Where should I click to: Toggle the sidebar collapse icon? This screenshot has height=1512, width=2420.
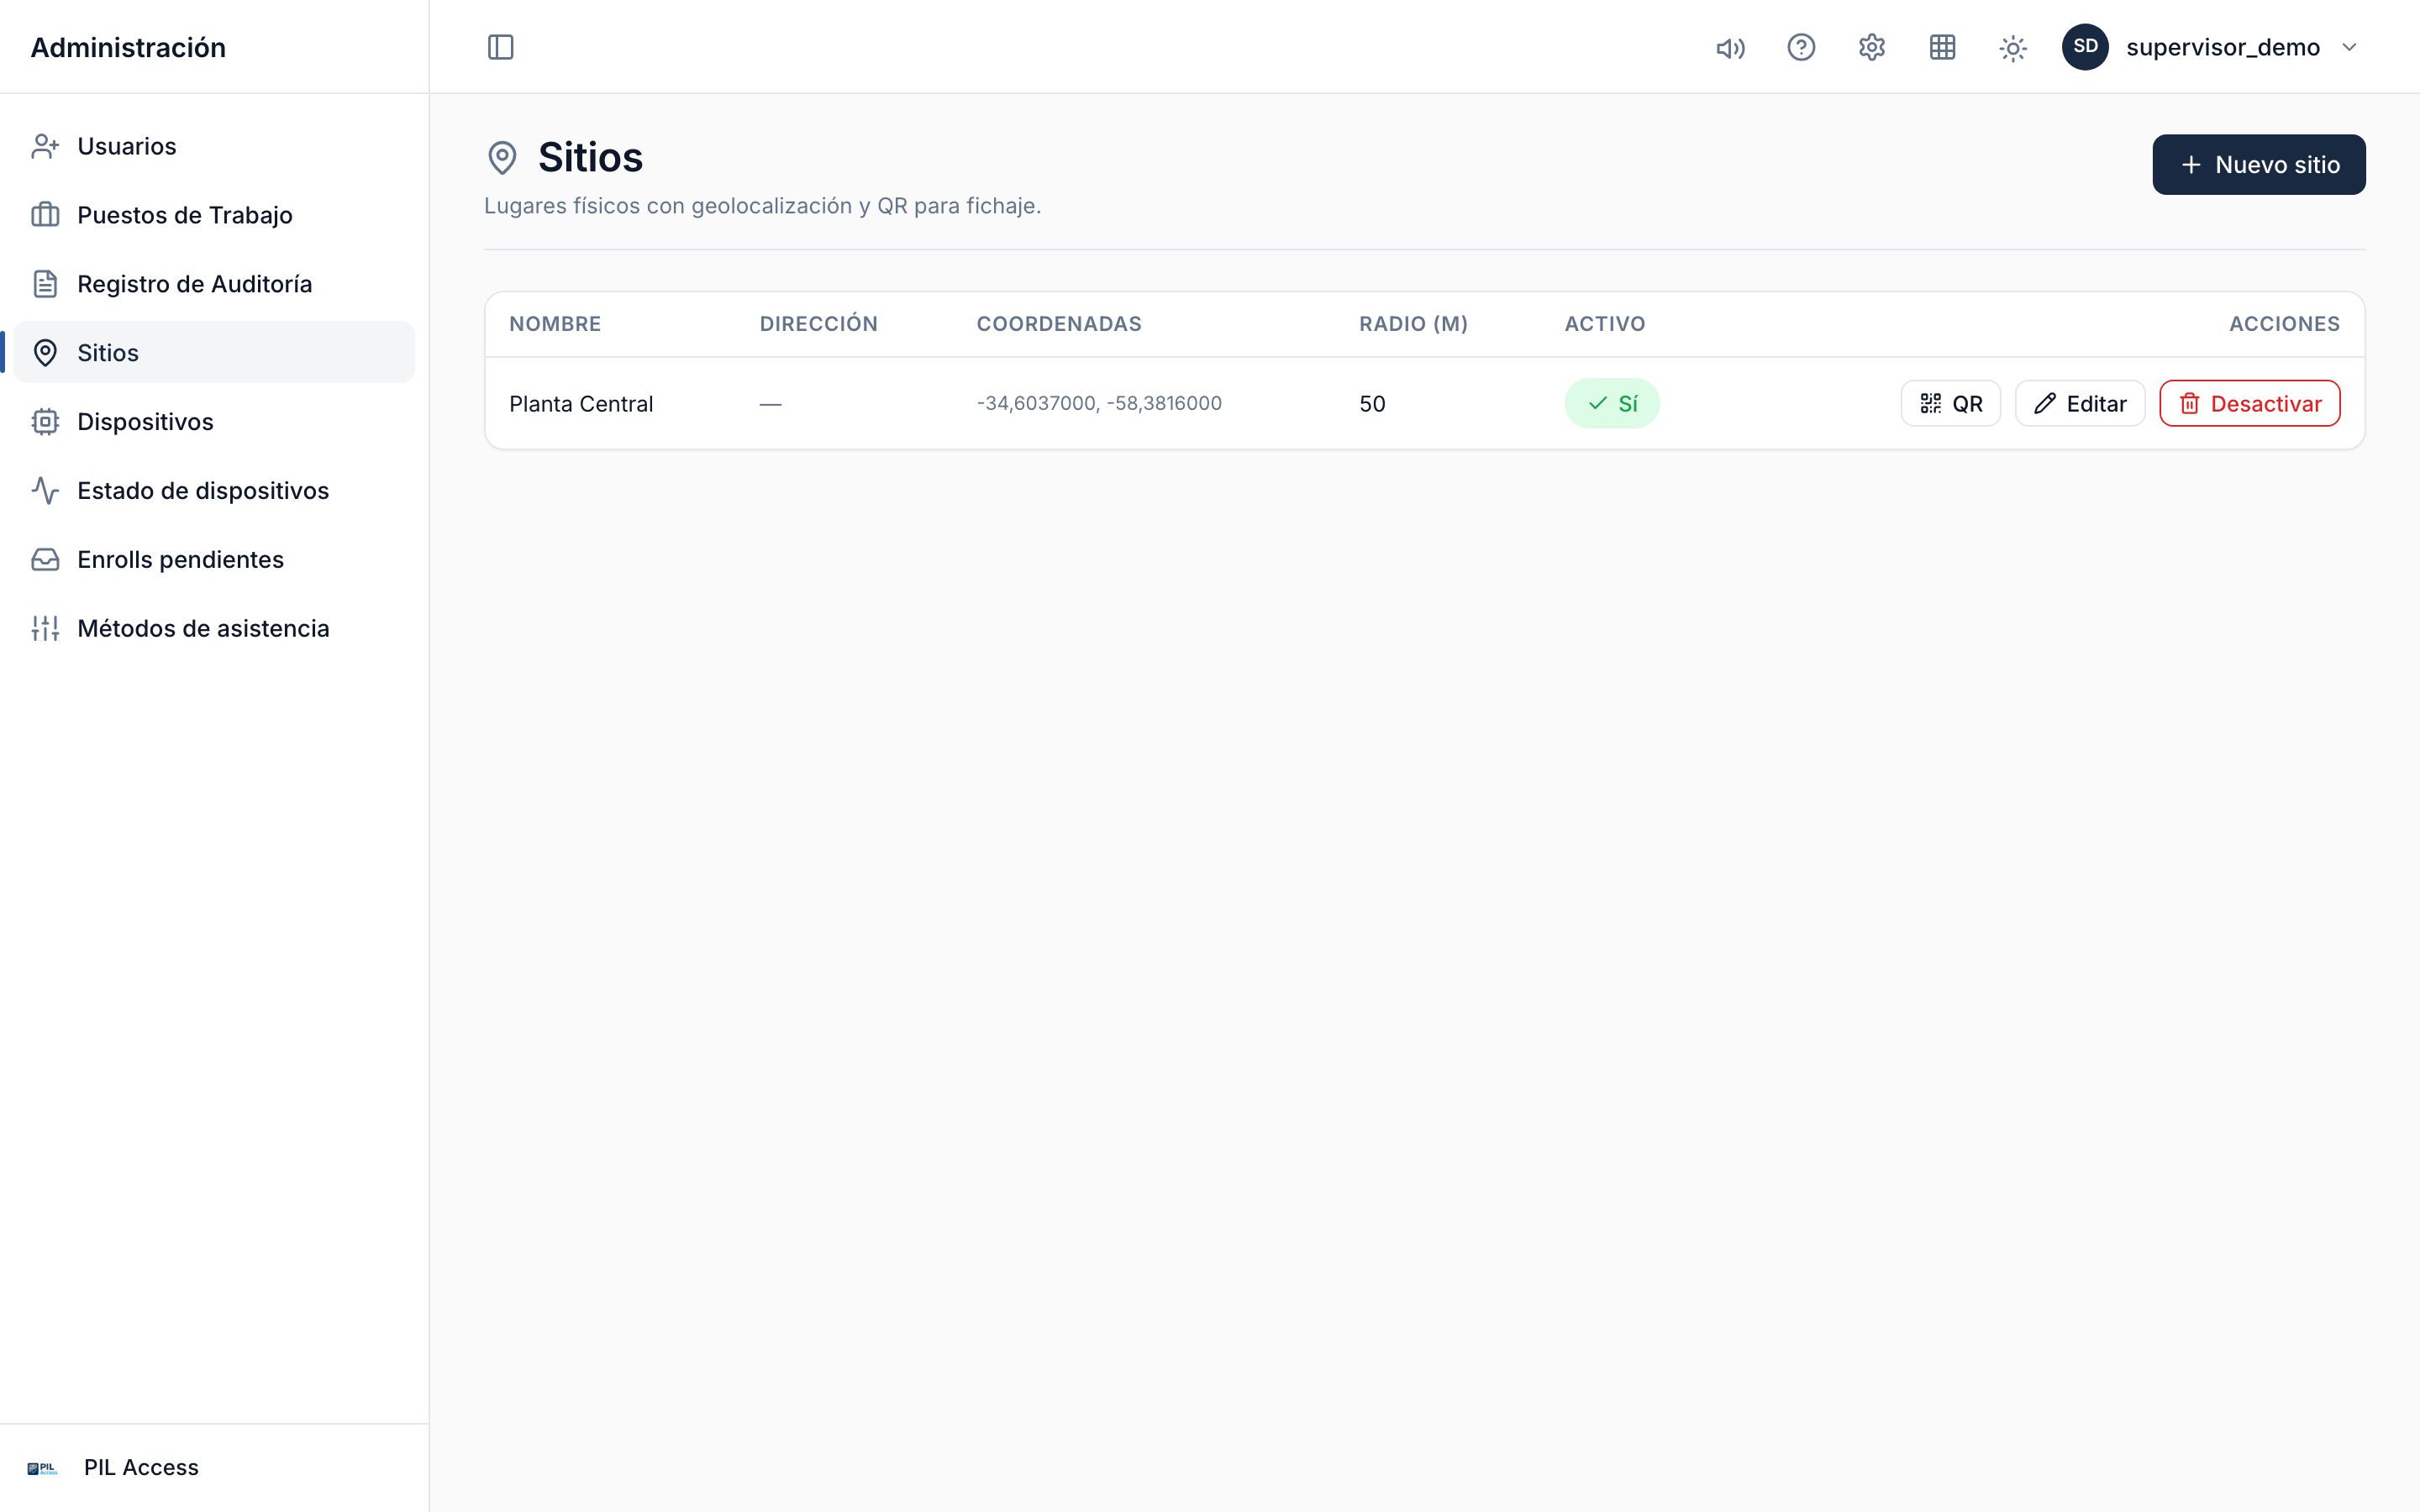click(x=500, y=47)
